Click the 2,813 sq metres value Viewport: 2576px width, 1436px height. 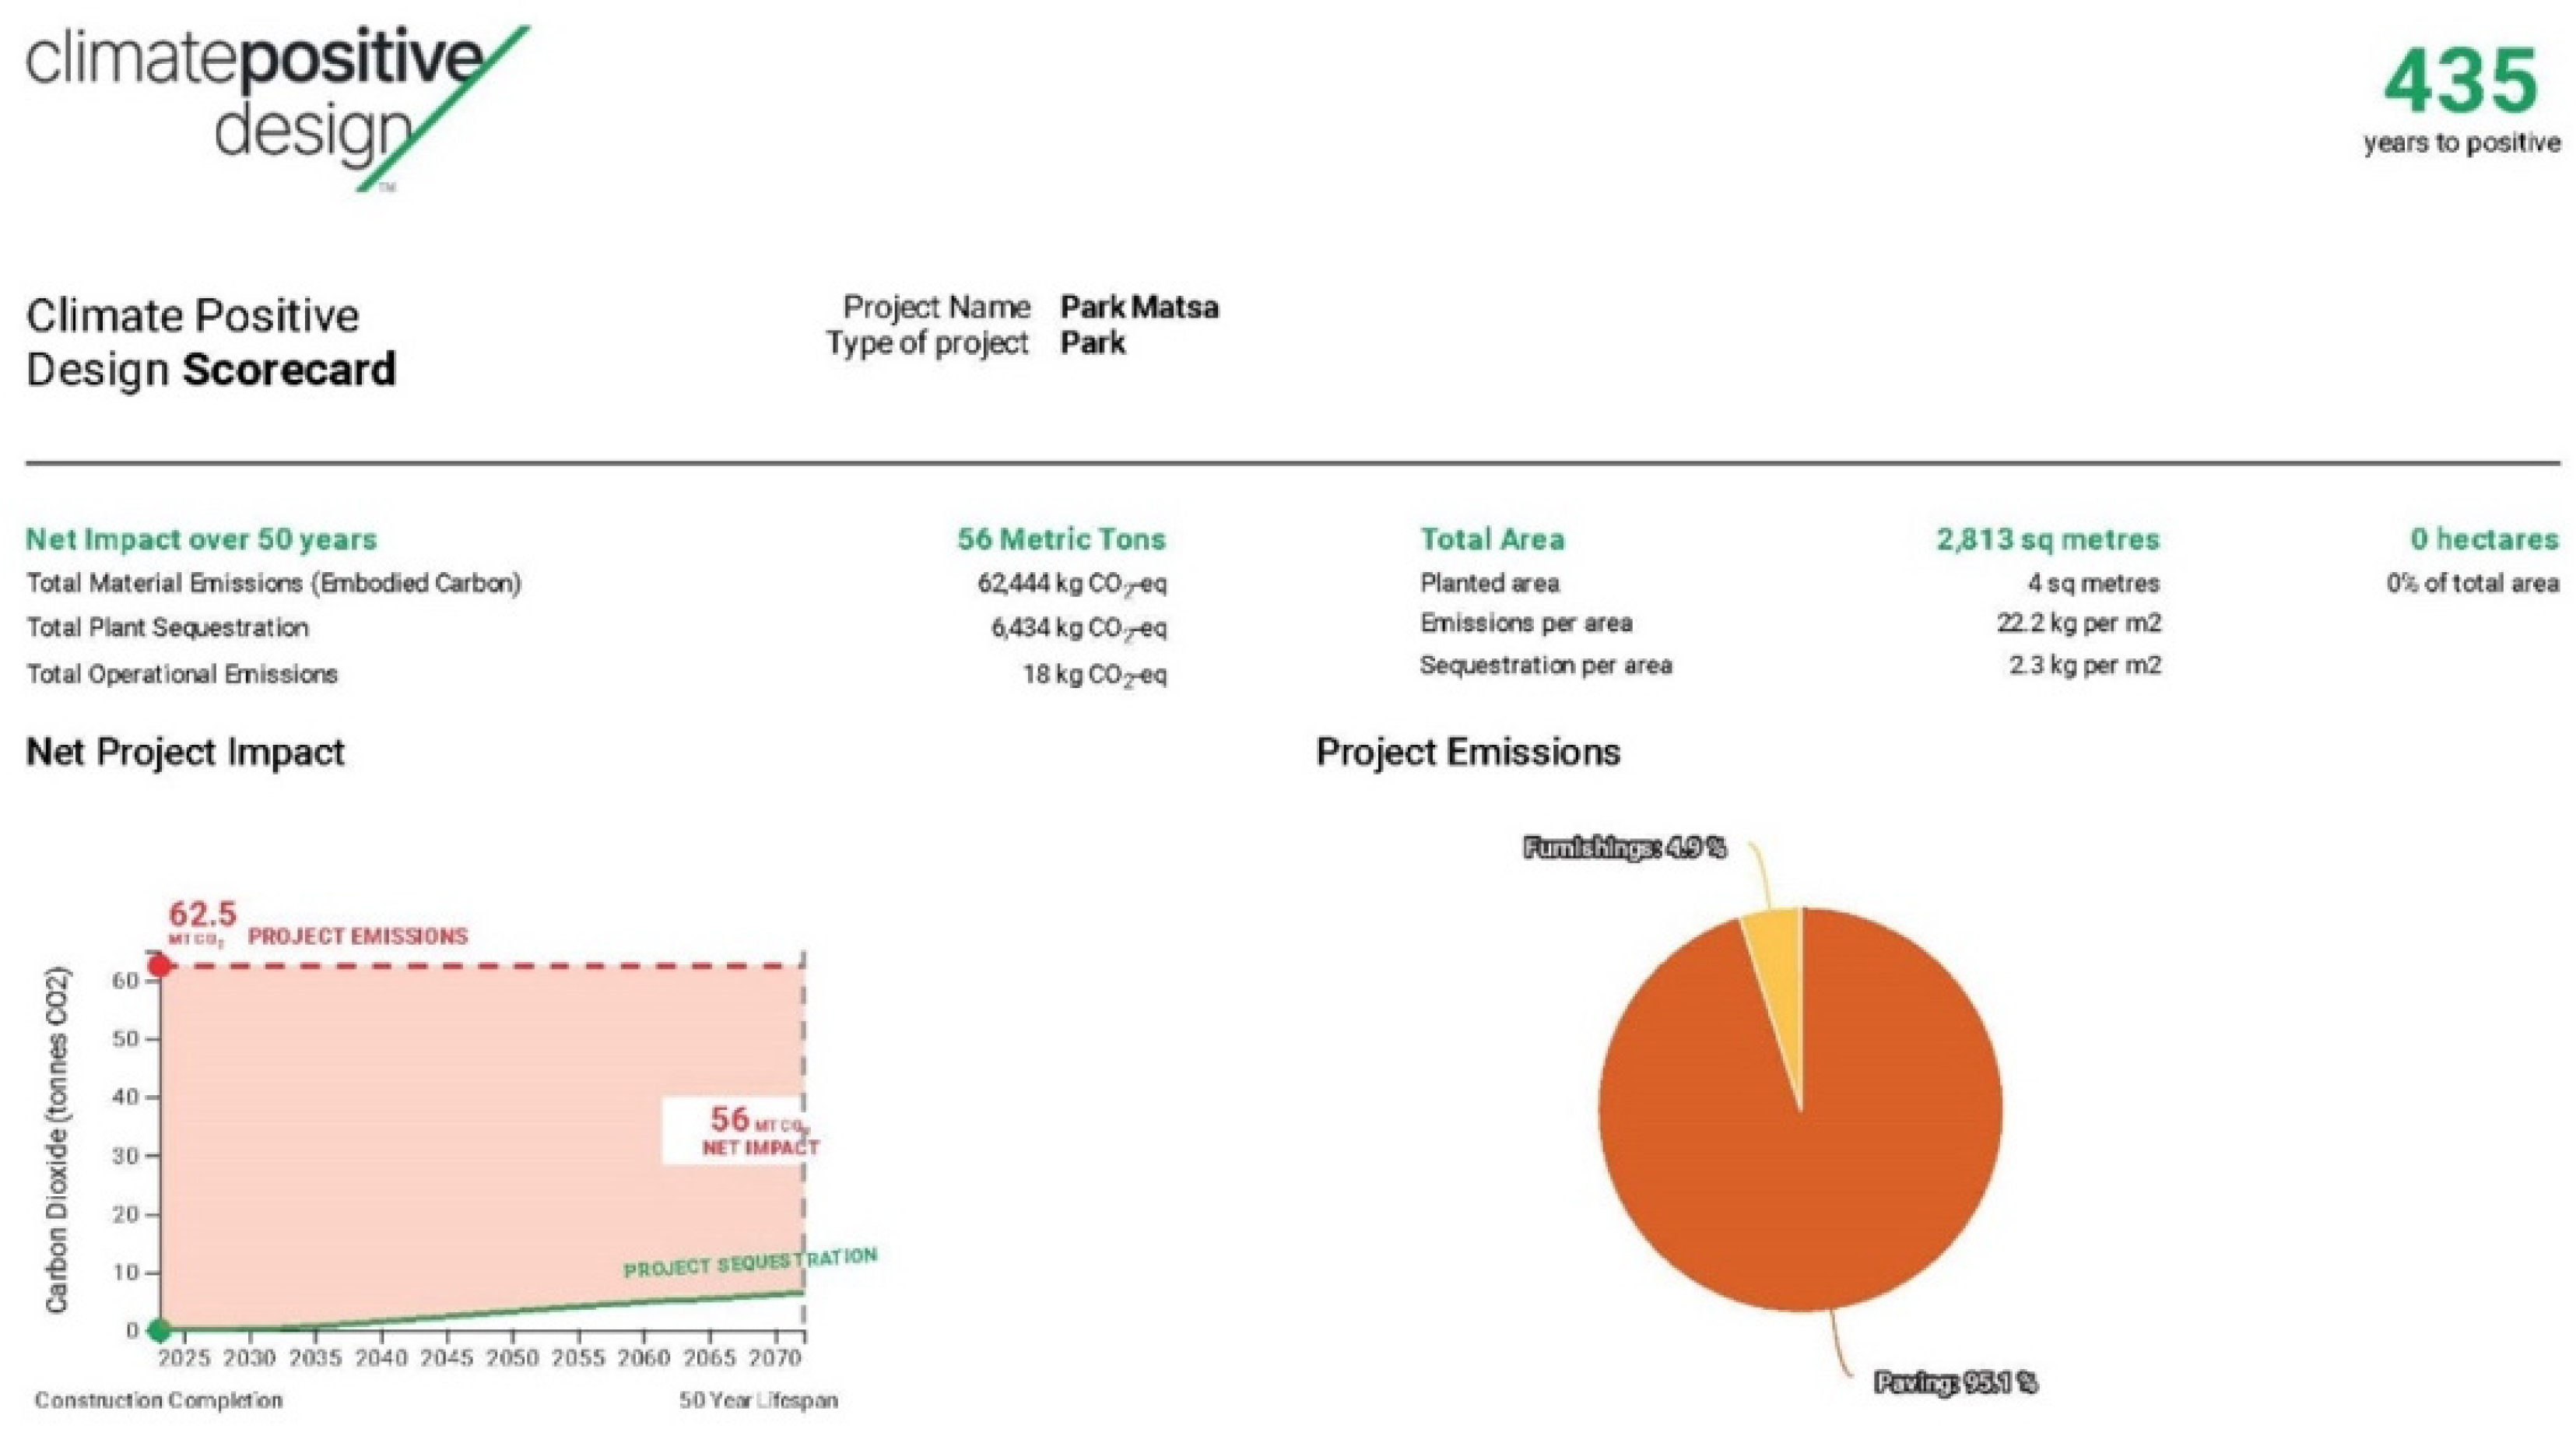pos(2047,539)
